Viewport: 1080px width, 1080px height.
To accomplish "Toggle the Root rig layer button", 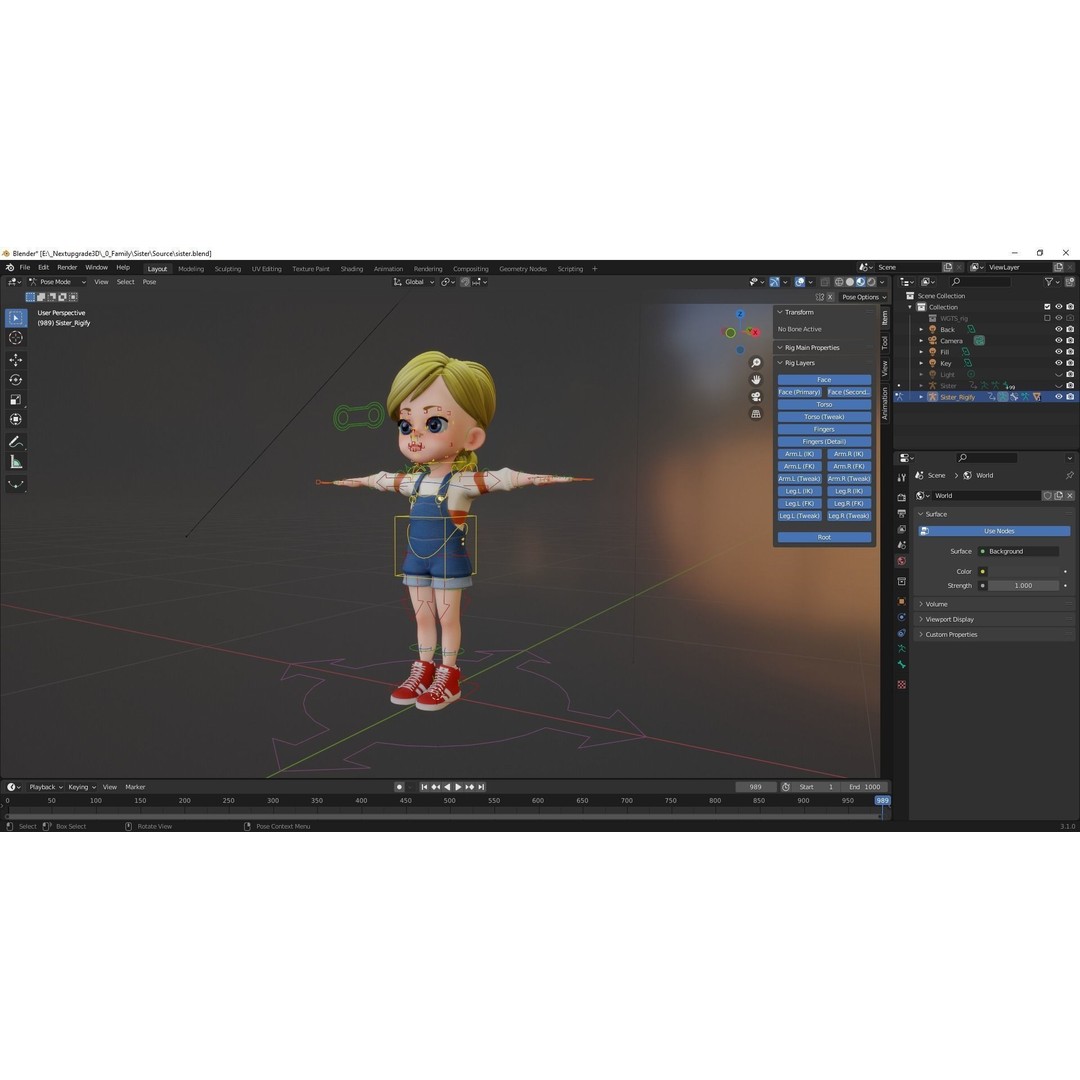I will pyautogui.click(x=824, y=537).
